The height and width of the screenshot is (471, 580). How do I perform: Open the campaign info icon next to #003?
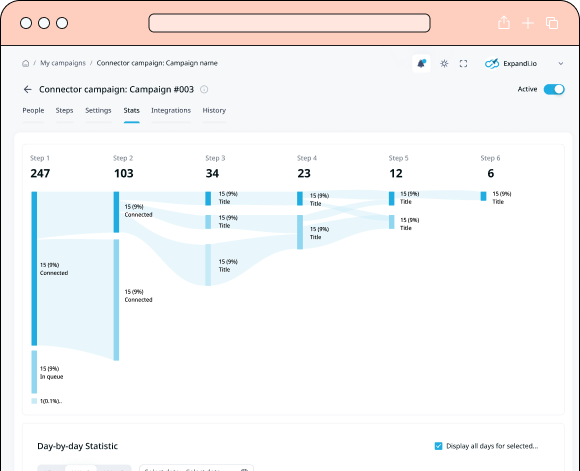click(204, 89)
